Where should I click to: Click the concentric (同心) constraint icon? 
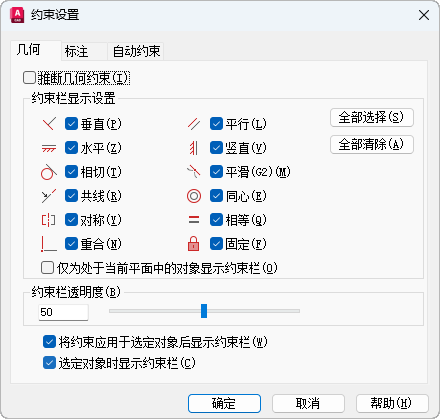[194, 196]
